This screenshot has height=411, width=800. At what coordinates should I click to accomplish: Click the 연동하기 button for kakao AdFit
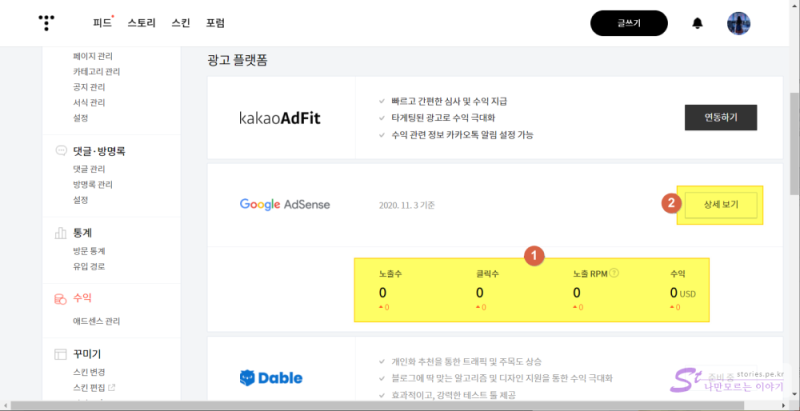click(720, 118)
